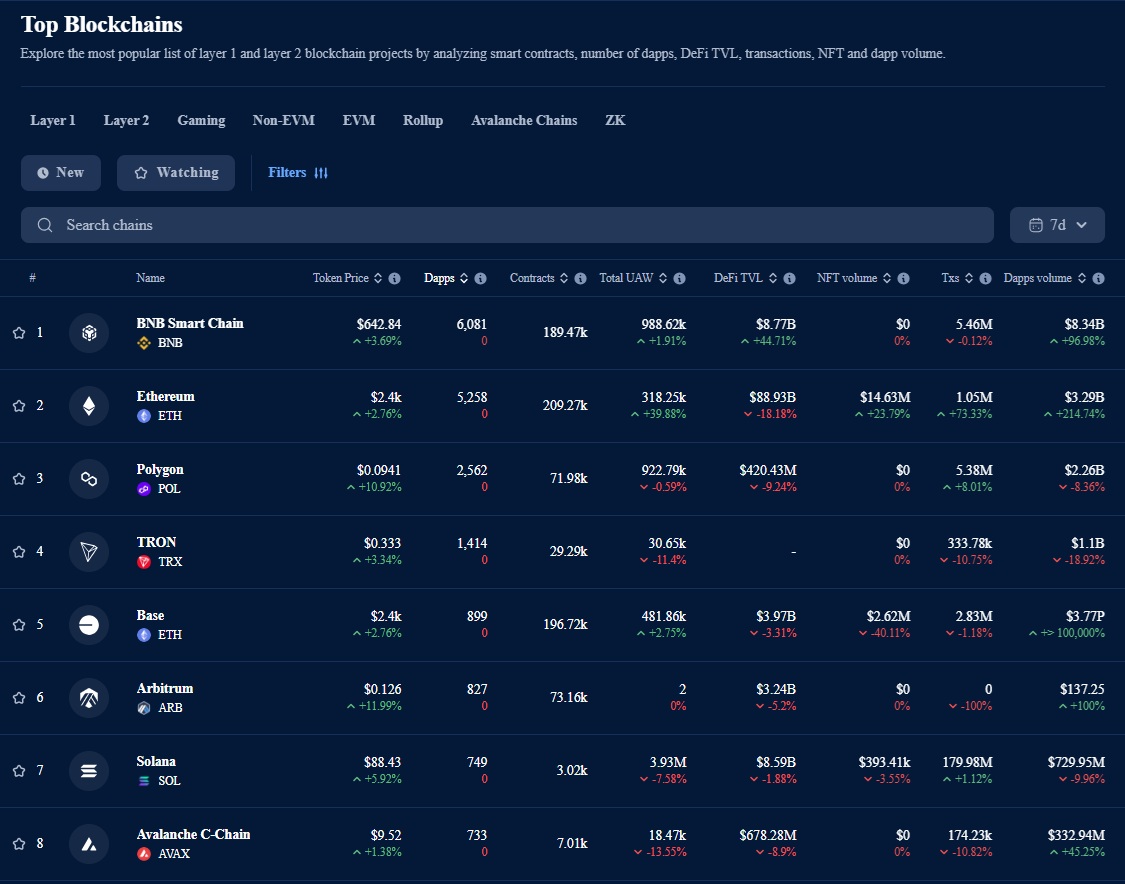This screenshot has width=1125, height=884.
Task: Select the ZK category tab
Action: (x=615, y=121)
